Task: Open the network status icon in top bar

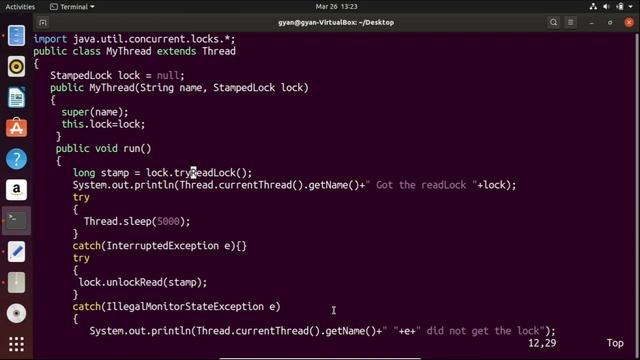Action: pyautogui.click(x=593, y=7)
